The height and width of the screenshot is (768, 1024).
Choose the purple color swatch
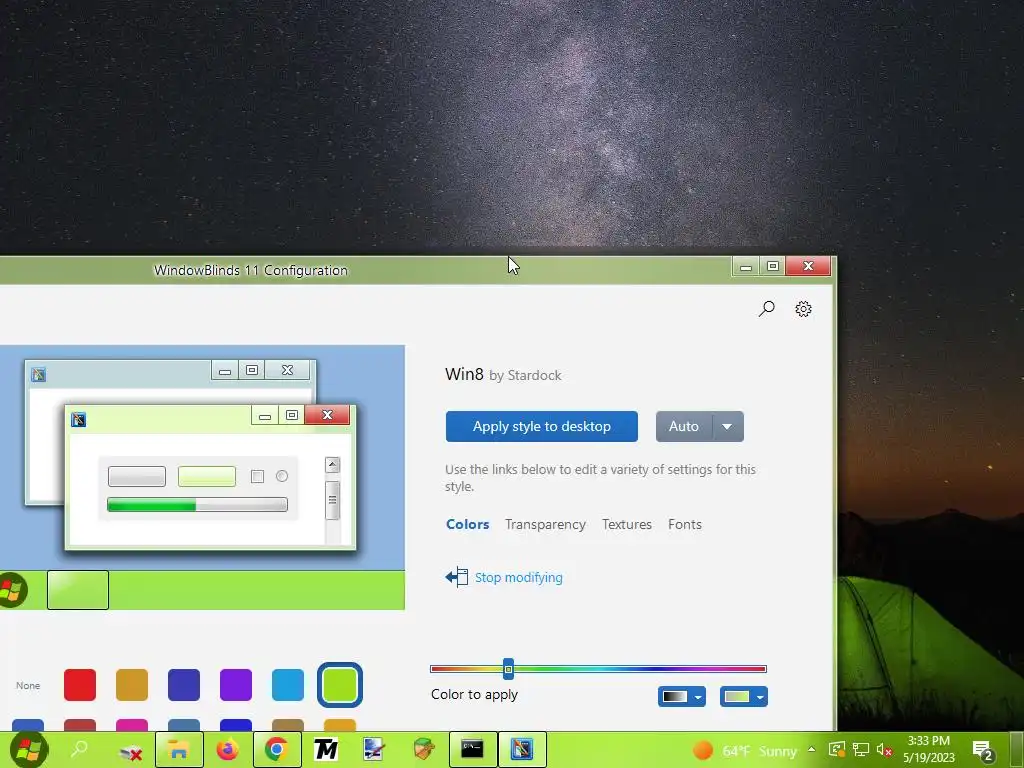(x=236, y=684)
